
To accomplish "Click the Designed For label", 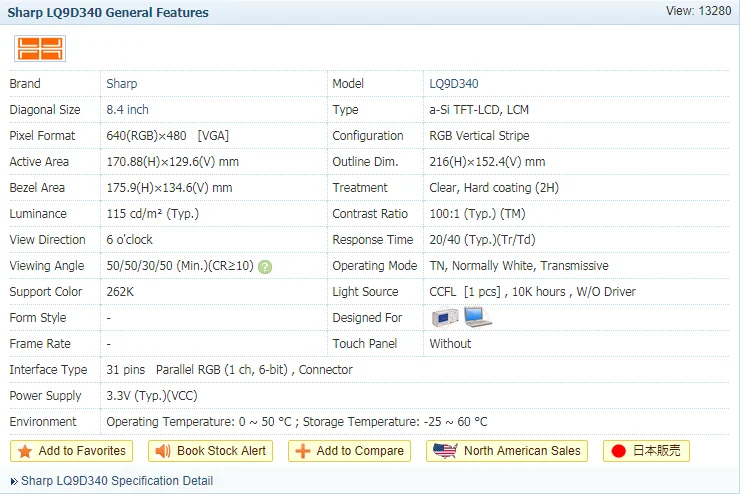I will click(x=367, y=318).
